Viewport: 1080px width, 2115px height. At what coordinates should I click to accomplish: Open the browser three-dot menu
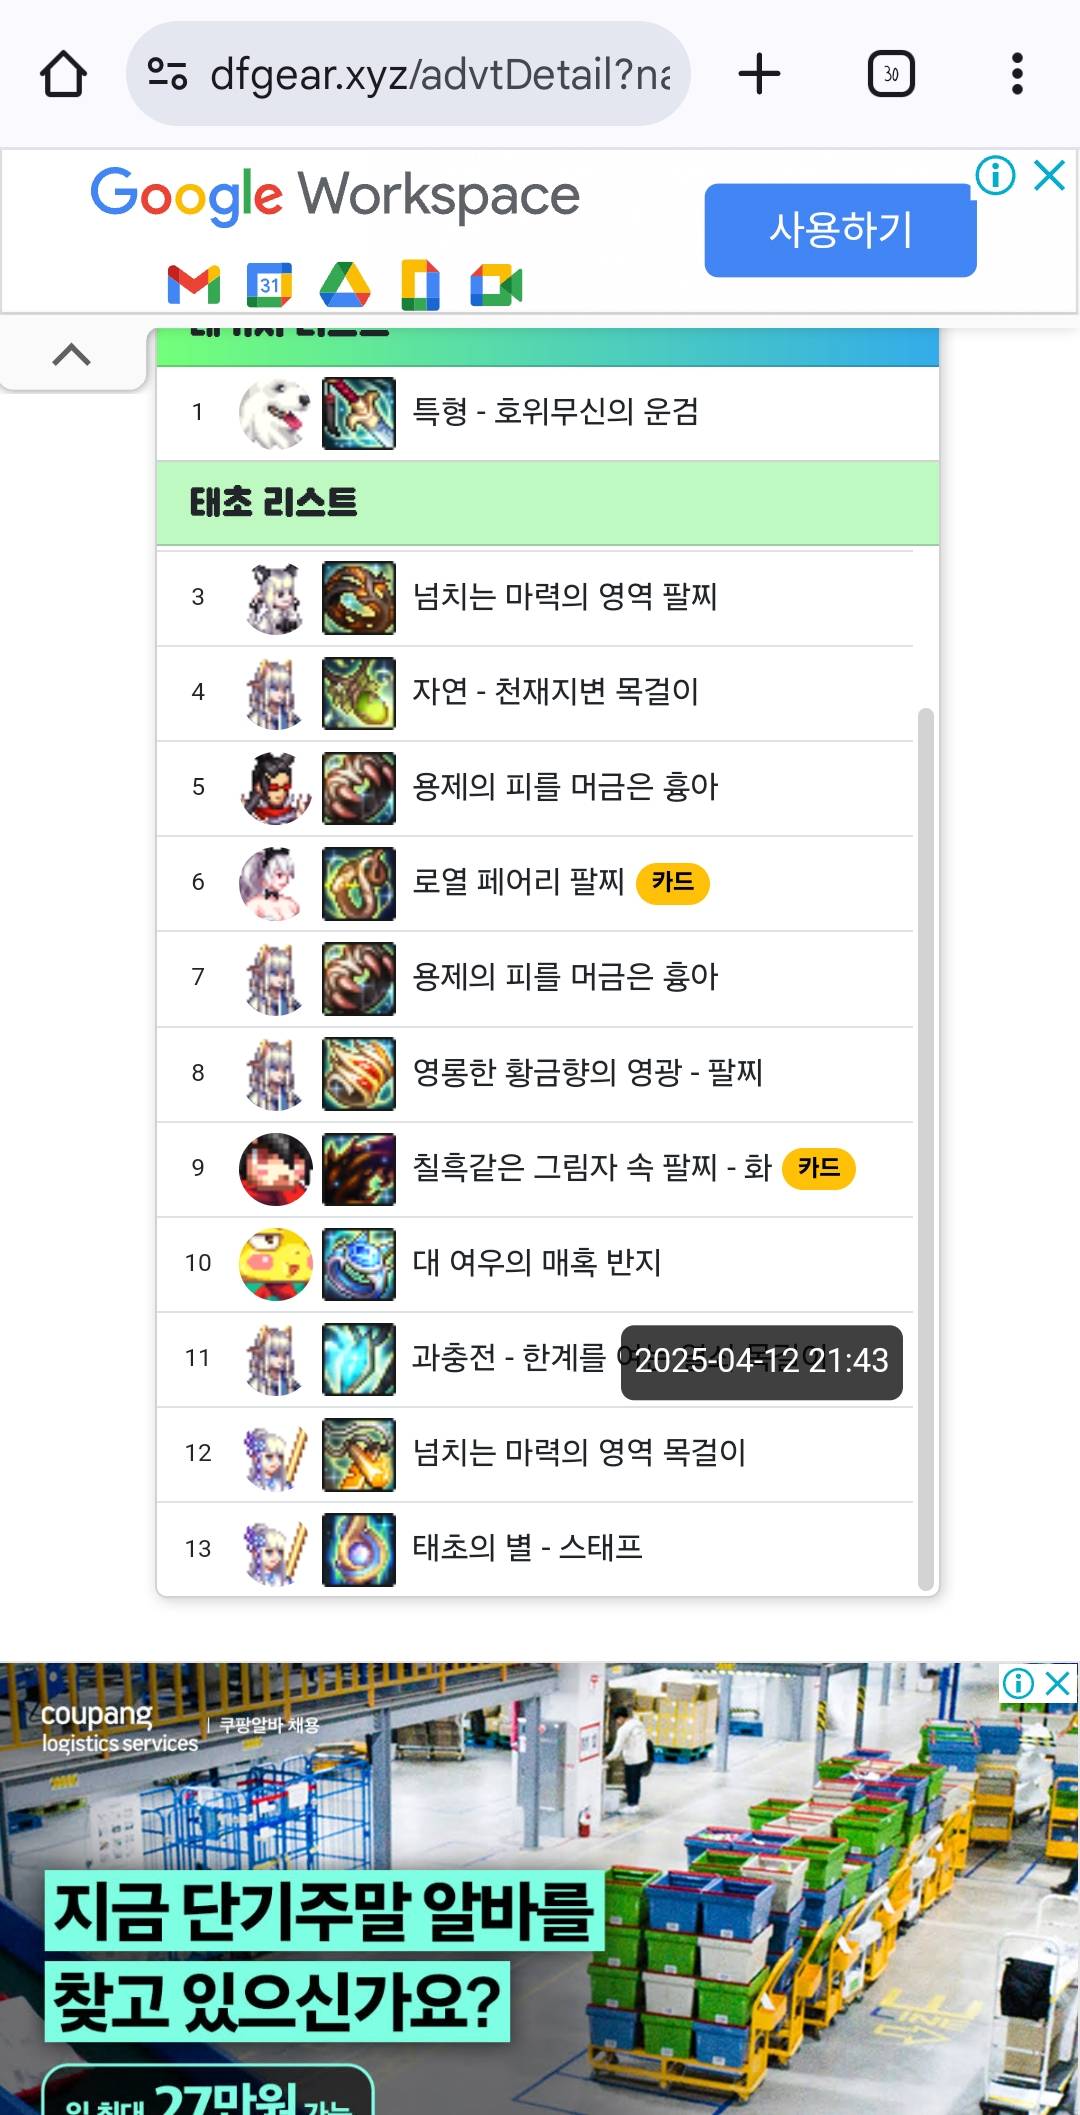point(1017,74)
